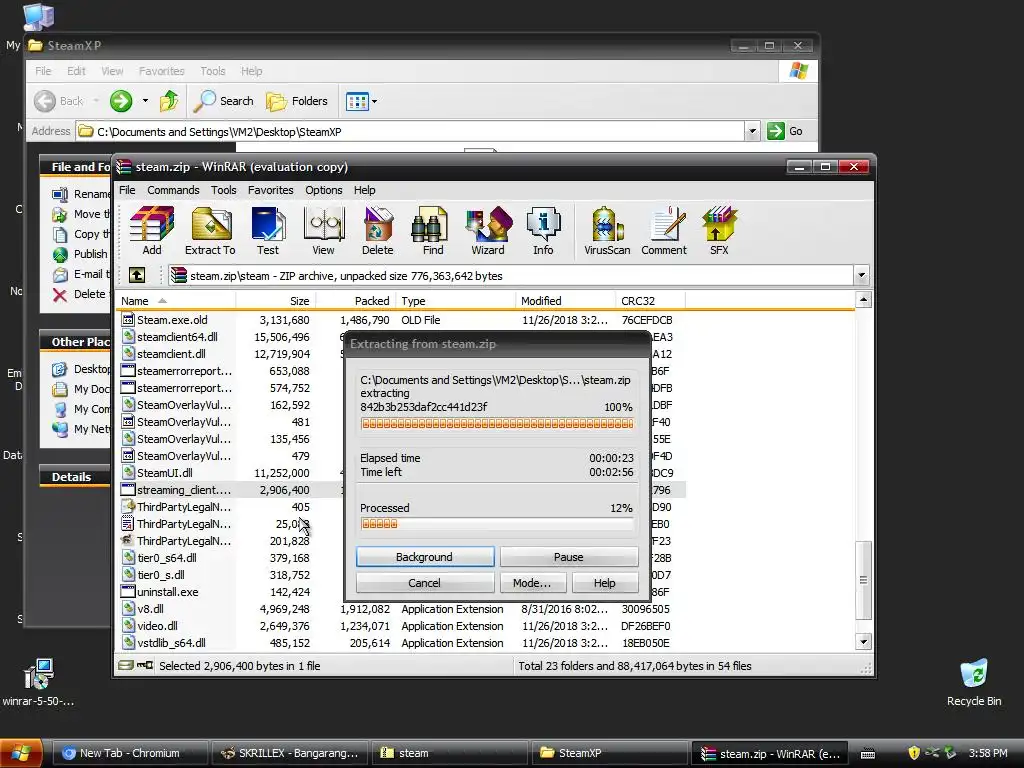The height and width of the screenshot is (768, 1024).
Task: Click the security shield tray icon
Action: click(914, 753)
